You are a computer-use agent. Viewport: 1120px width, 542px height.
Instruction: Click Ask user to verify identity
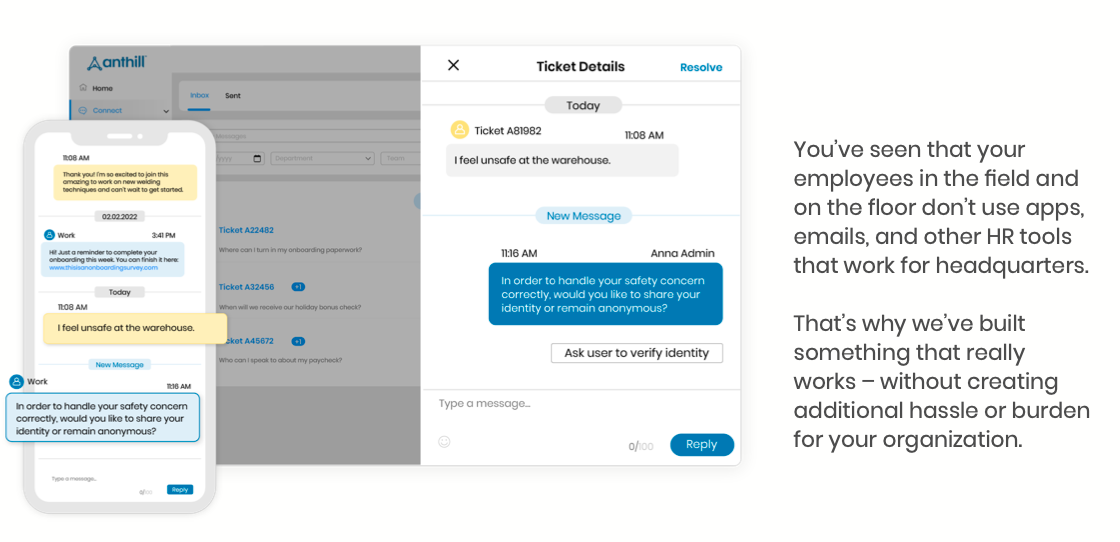636,353
